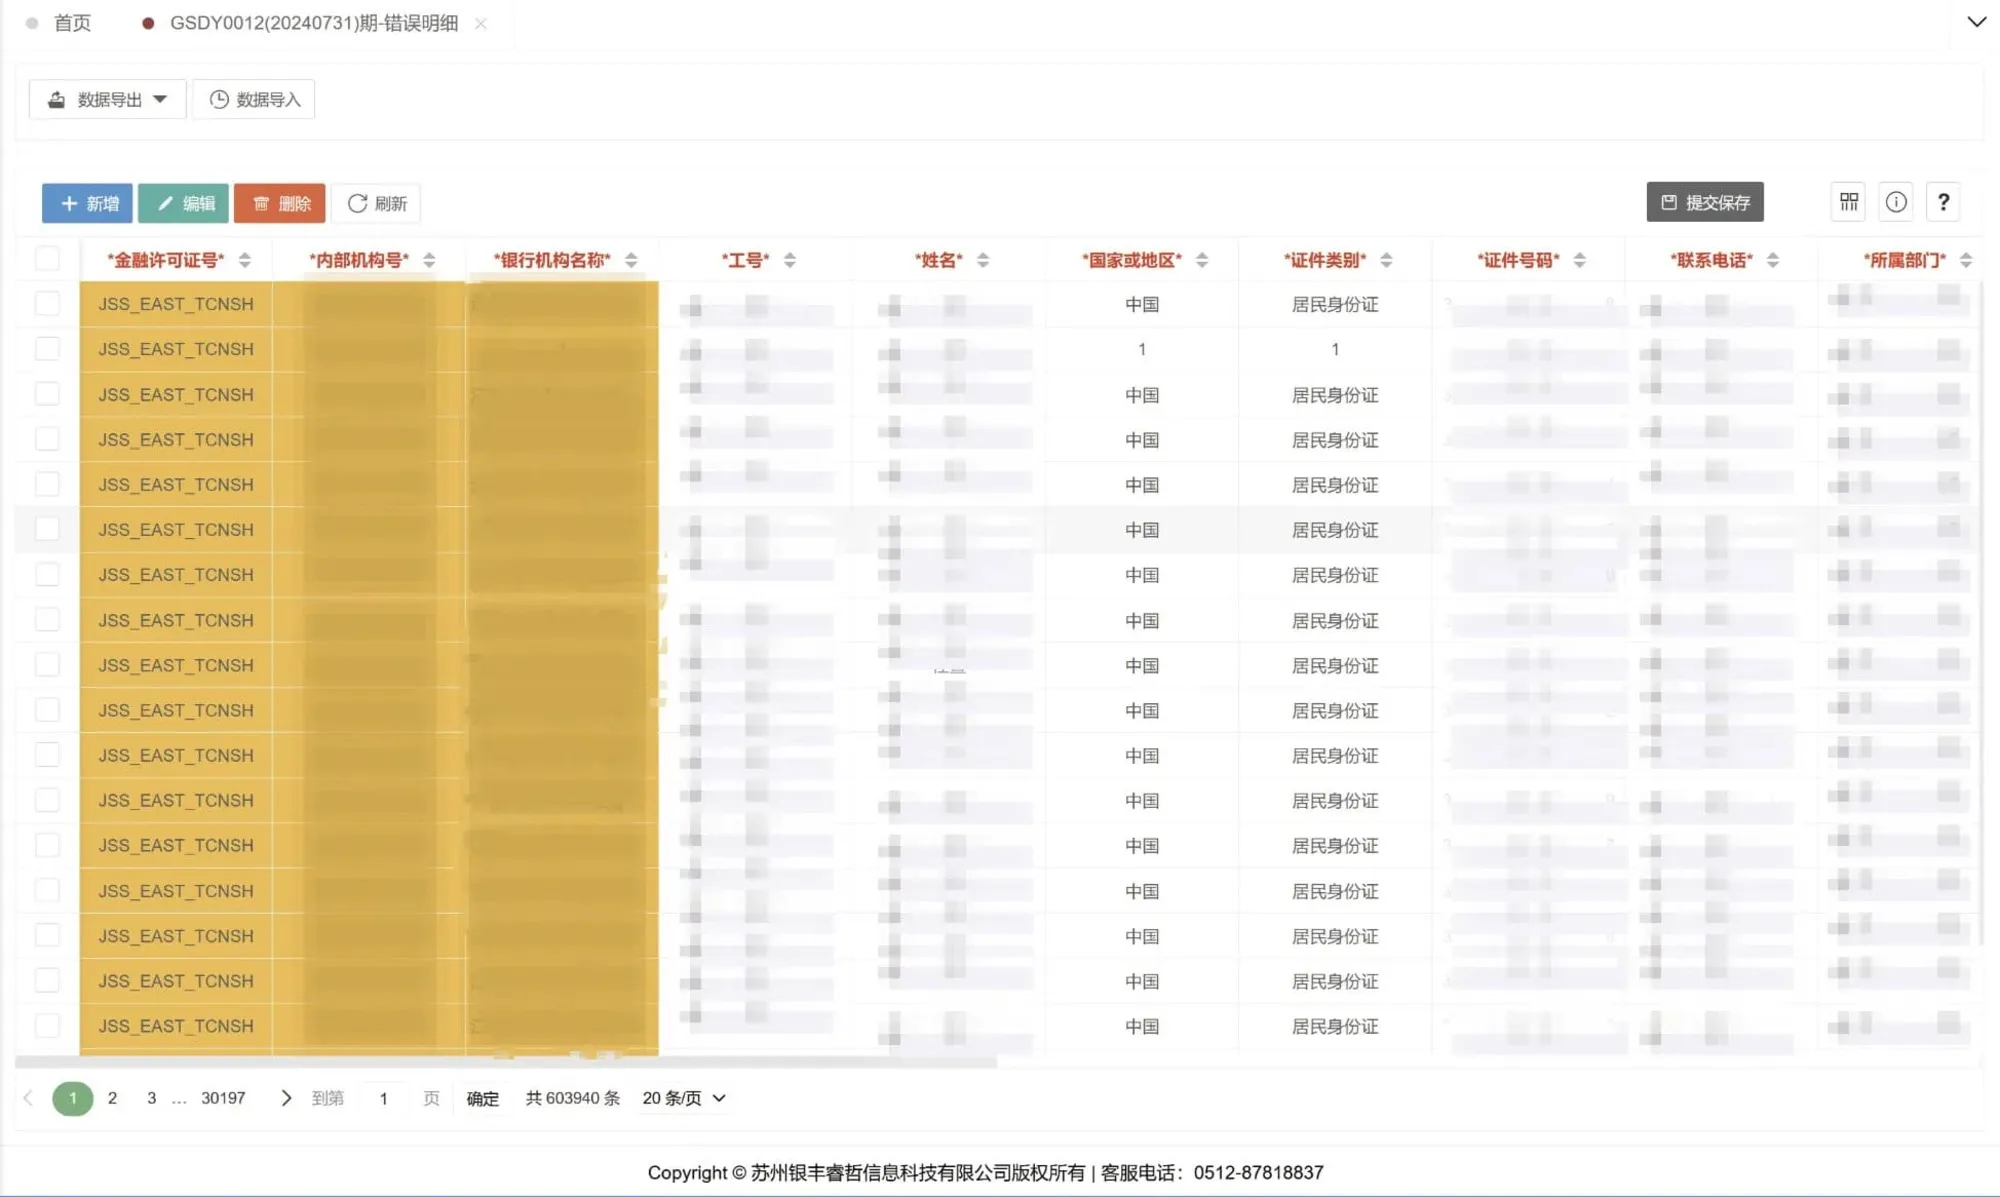This screenshot has width=2000, height=1197.
Task: Open help with the question mark icon
Action: (1943, 202)
